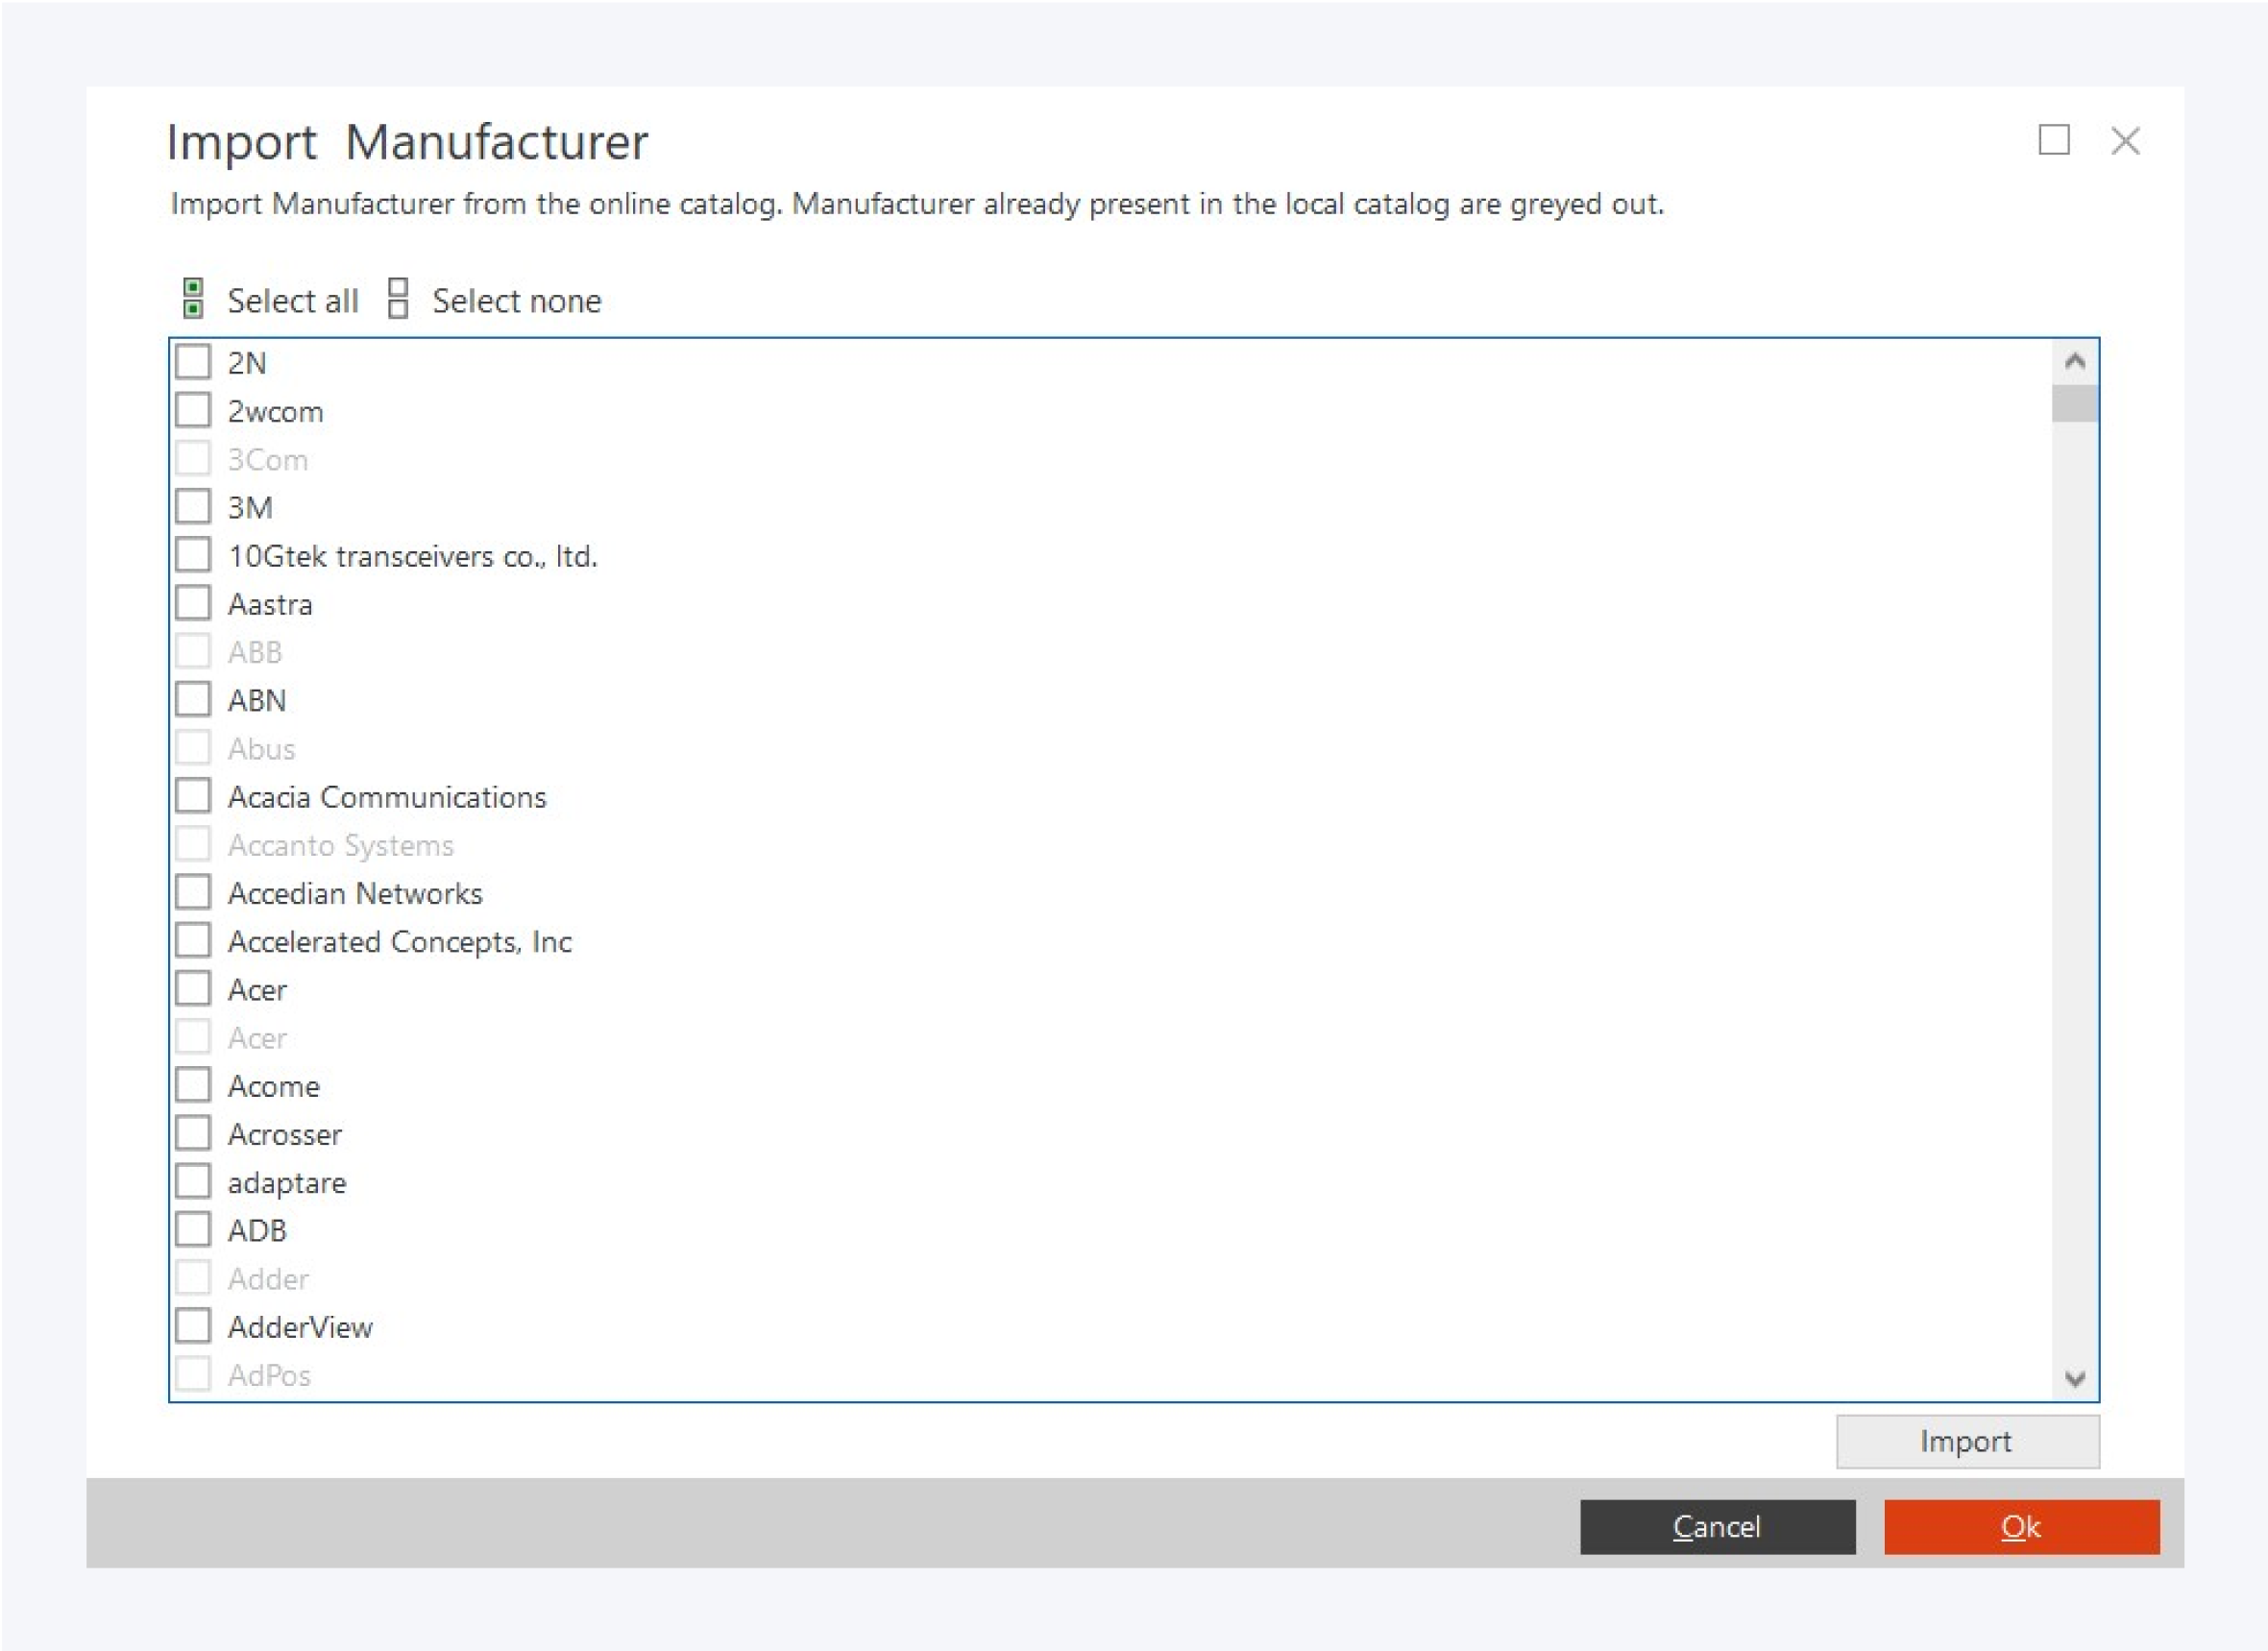
Task: Select the Aastra checkbox
Action: (x=193, y=603)
